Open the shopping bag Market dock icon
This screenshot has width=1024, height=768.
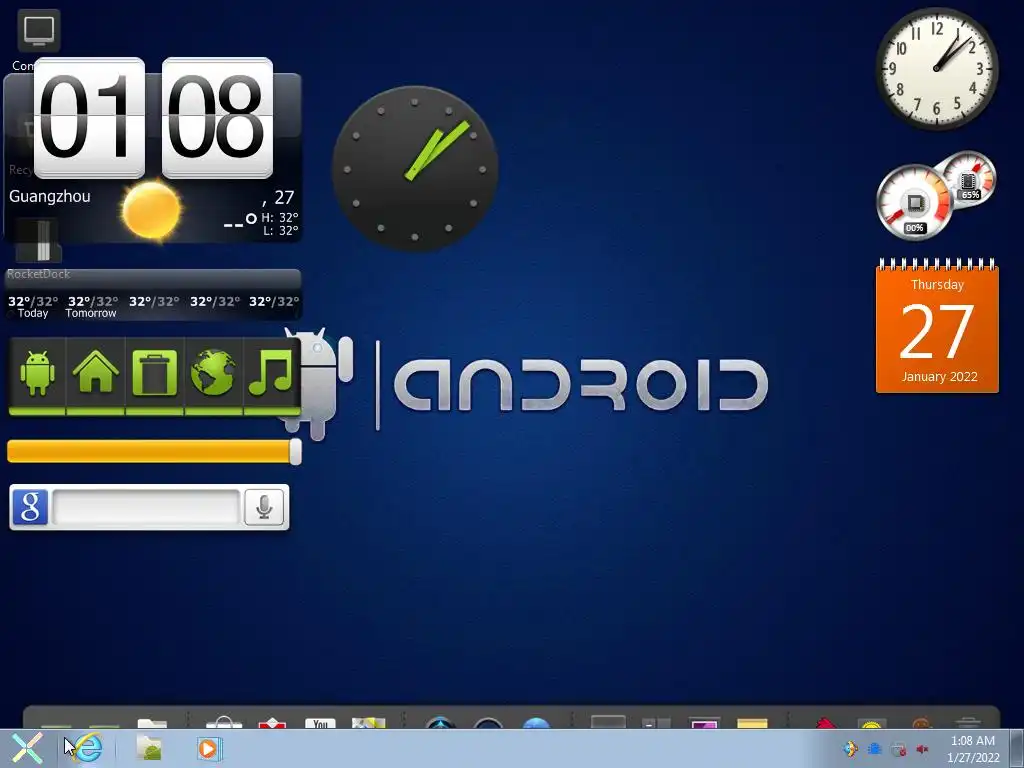pyautogui.click(x=223, y=722)
